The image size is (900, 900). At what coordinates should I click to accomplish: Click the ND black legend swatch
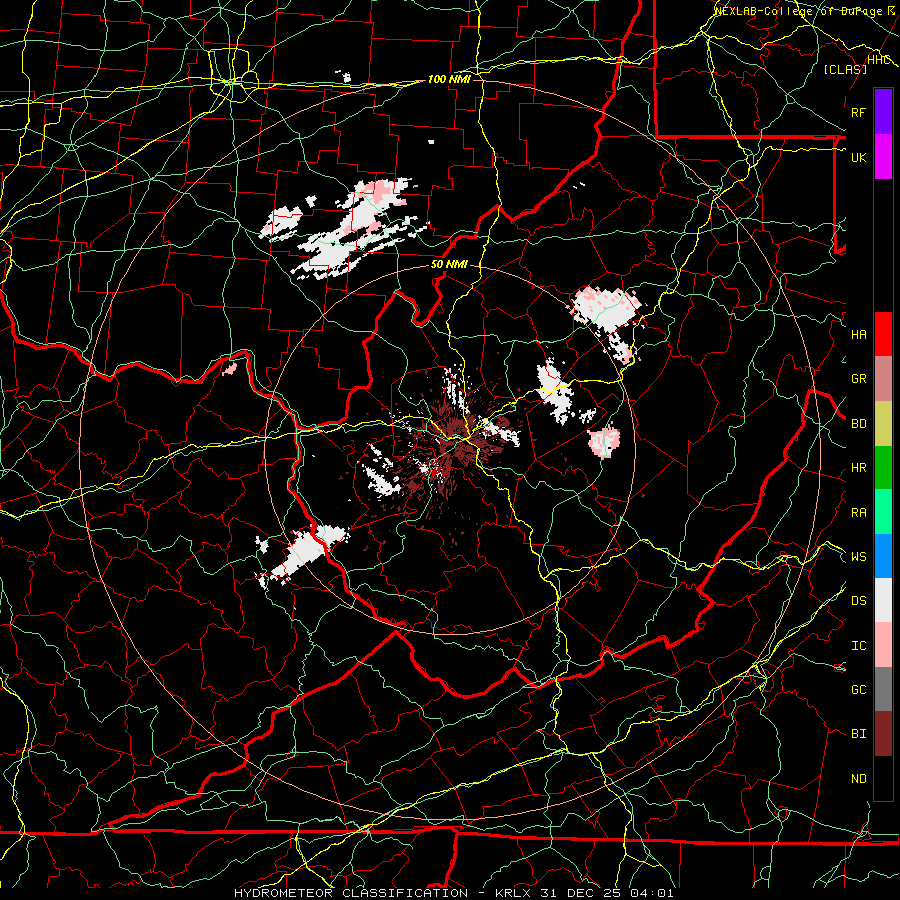tap(883, 778)
